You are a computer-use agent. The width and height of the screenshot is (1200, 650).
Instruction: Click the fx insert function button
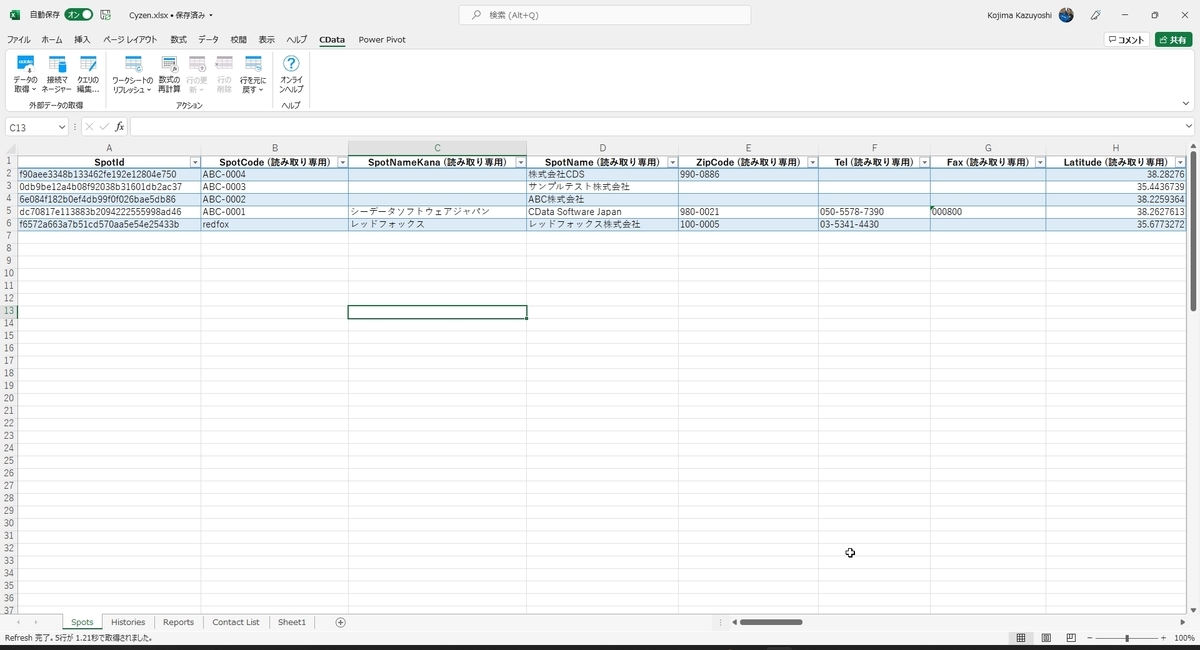[119, 127]
